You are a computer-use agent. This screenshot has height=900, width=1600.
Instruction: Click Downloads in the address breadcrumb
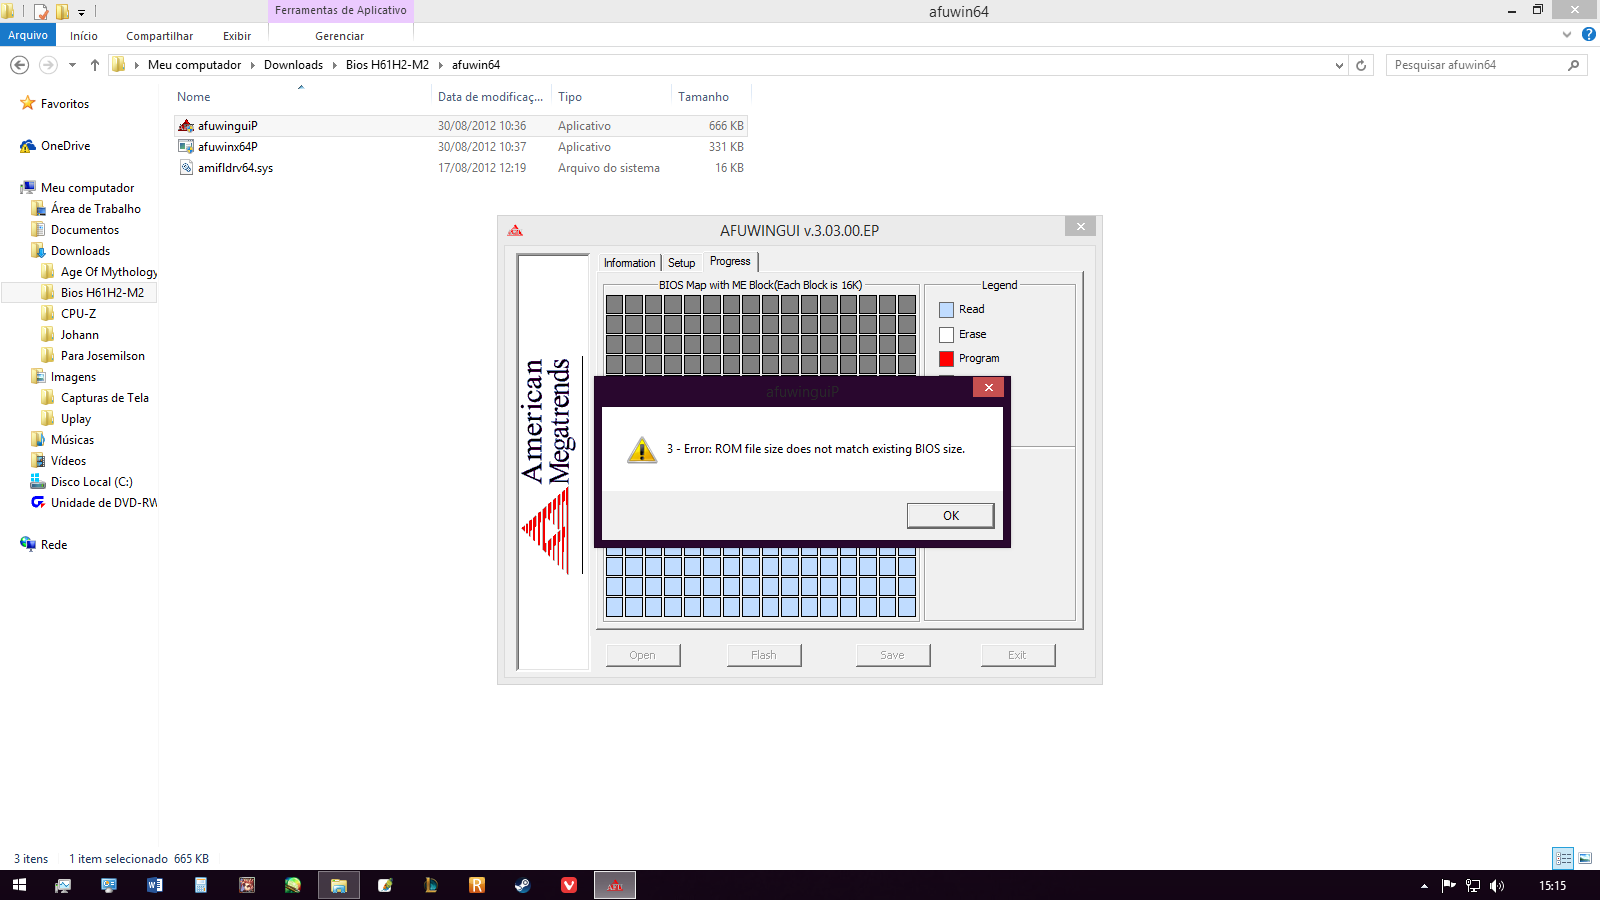pyautogui.click(x=293, y=65)
